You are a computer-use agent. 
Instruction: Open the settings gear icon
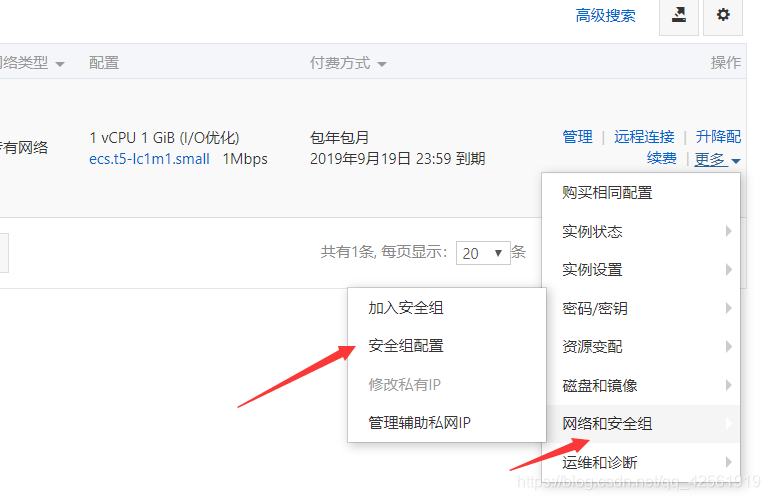click(x=723, y=15)
